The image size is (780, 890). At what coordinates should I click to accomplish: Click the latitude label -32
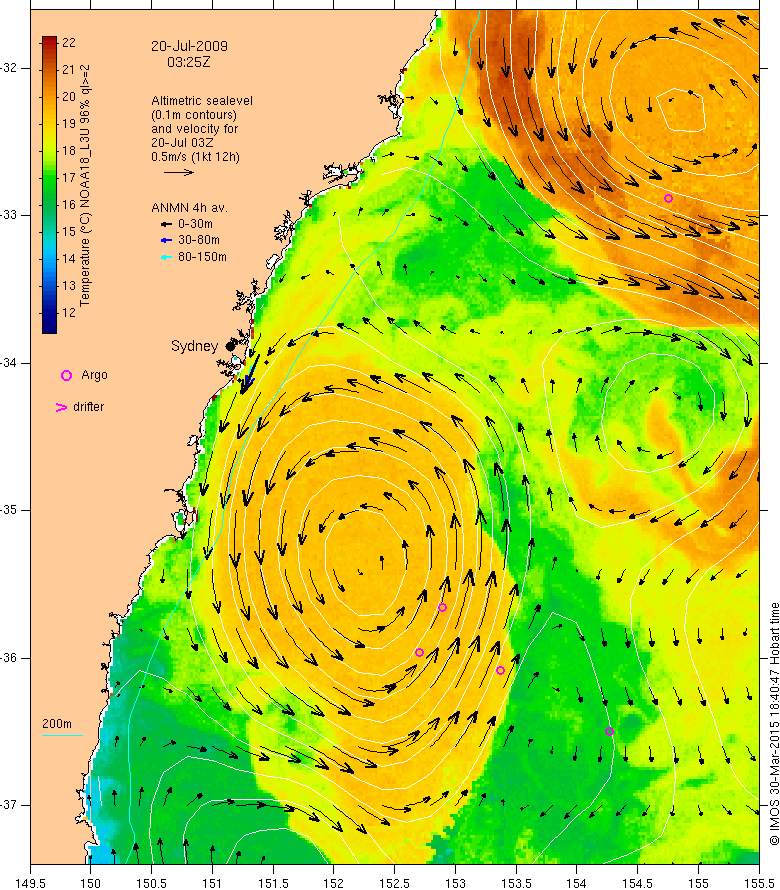10,68
